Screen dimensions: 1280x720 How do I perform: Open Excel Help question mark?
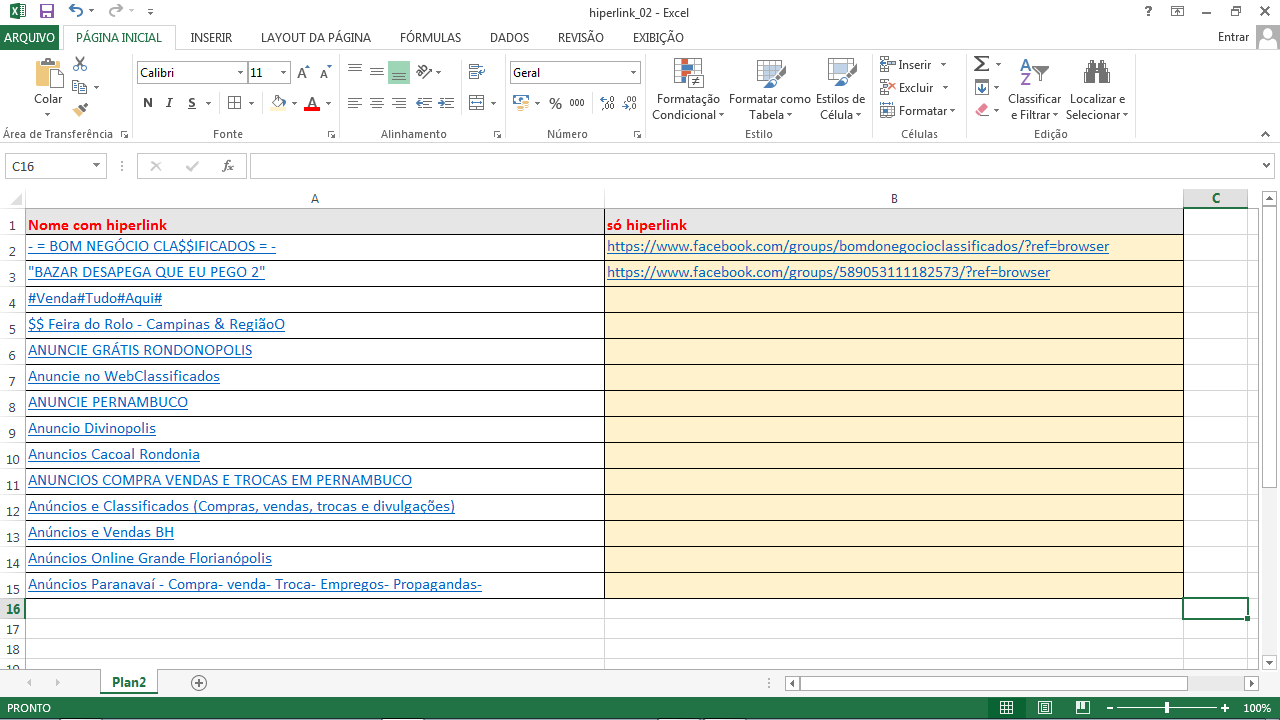pos(1148,12)
